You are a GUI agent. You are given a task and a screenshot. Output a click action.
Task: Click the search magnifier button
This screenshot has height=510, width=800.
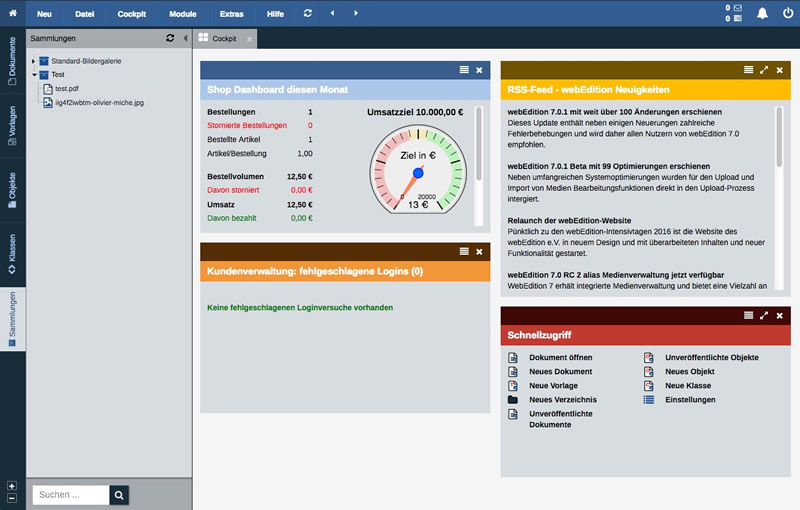click(119, 495)
